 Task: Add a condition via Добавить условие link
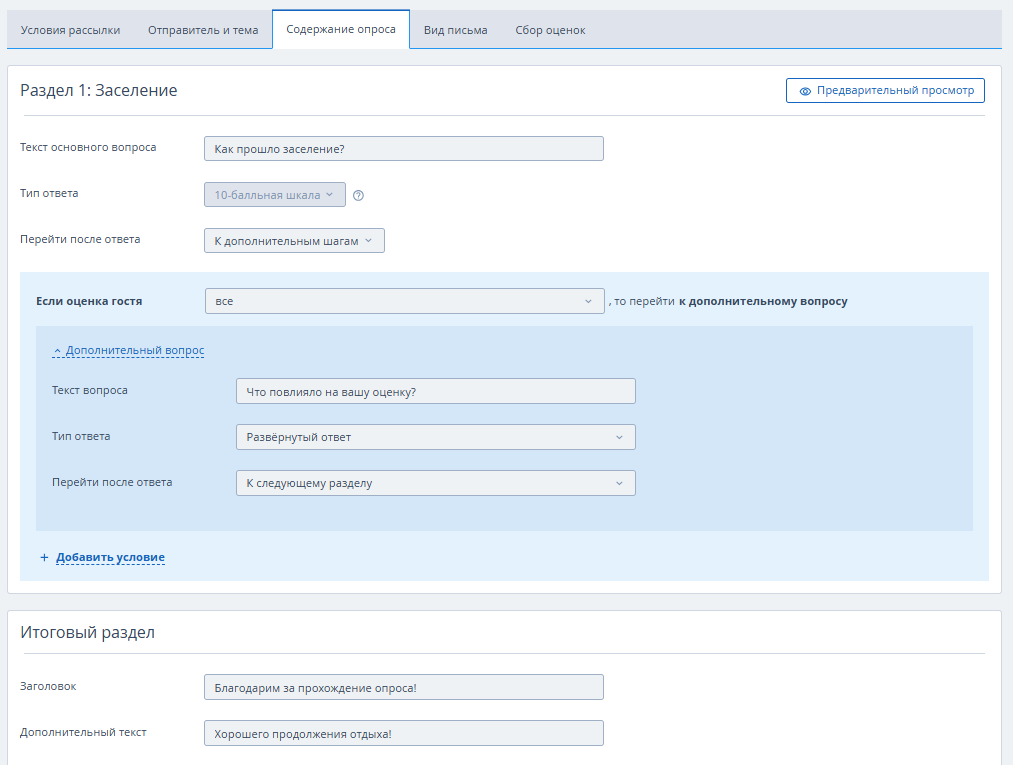tap(110, 557)
